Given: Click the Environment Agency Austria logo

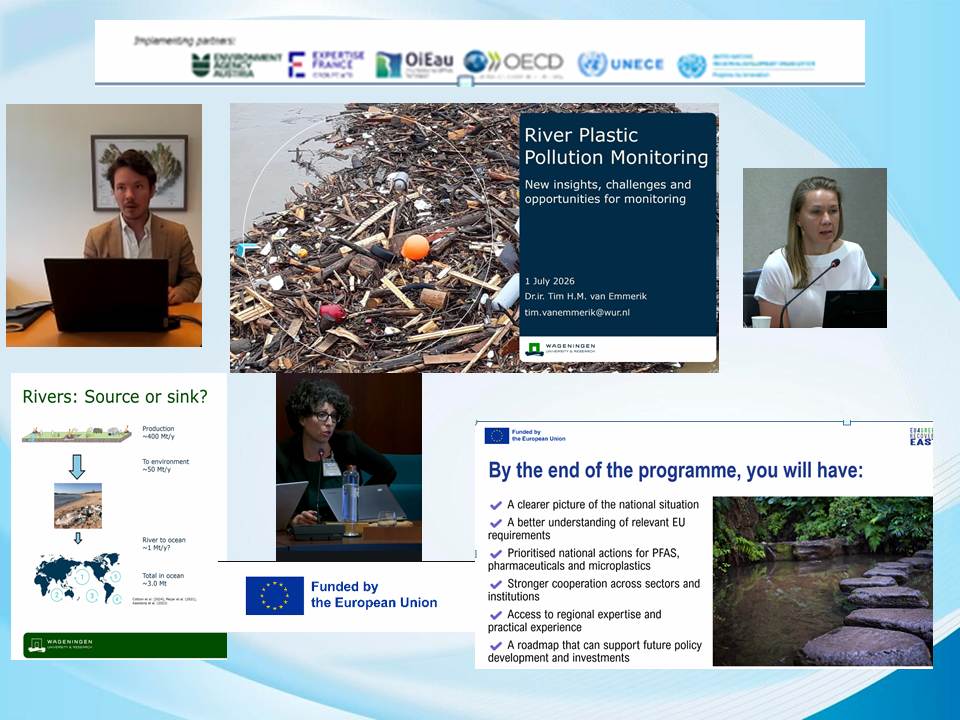Looking at the screenshot, I should (236, 65).
